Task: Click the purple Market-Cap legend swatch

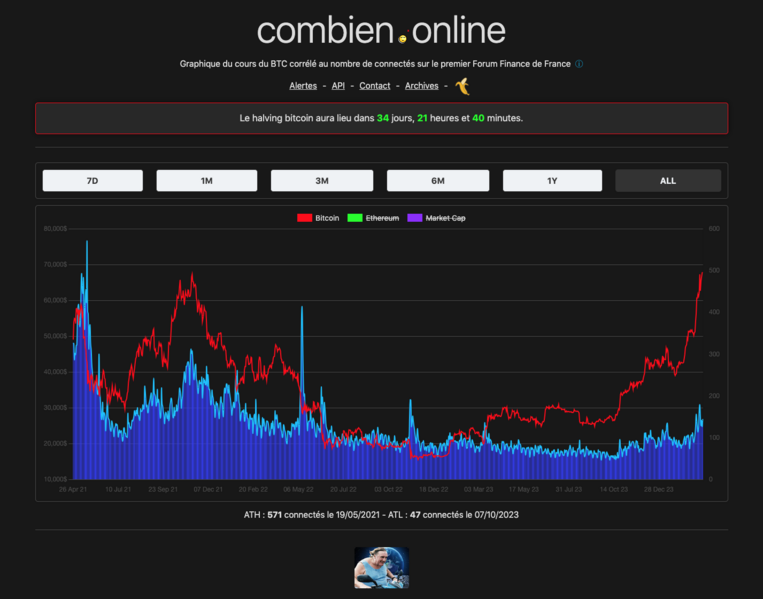Action: pyautogui.click(x=415, y=218)
